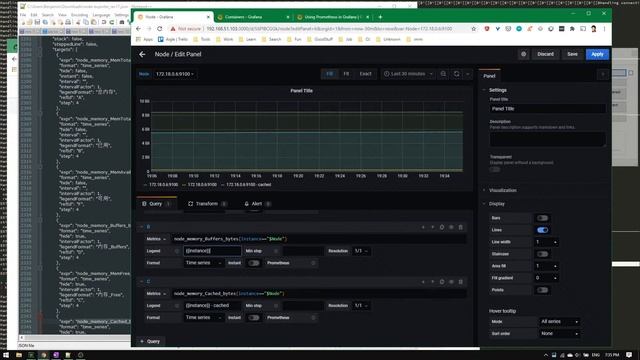Add a new query with + Query
Viewport: 640px width, 360px height.
(150, 342)
